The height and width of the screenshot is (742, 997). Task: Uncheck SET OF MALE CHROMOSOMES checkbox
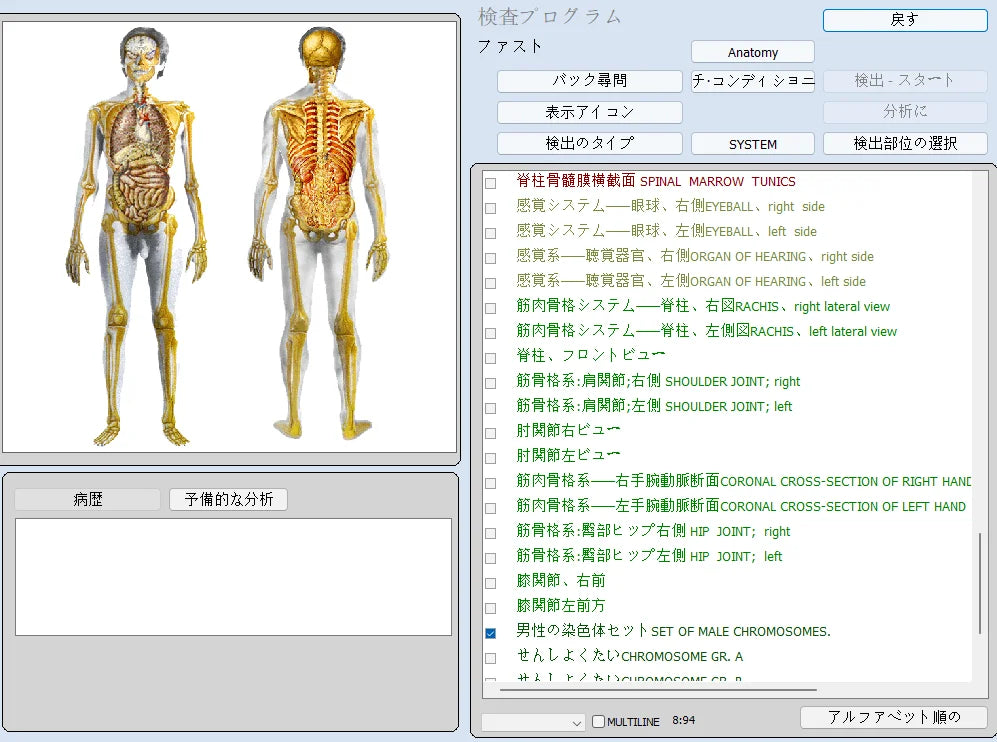490,633
